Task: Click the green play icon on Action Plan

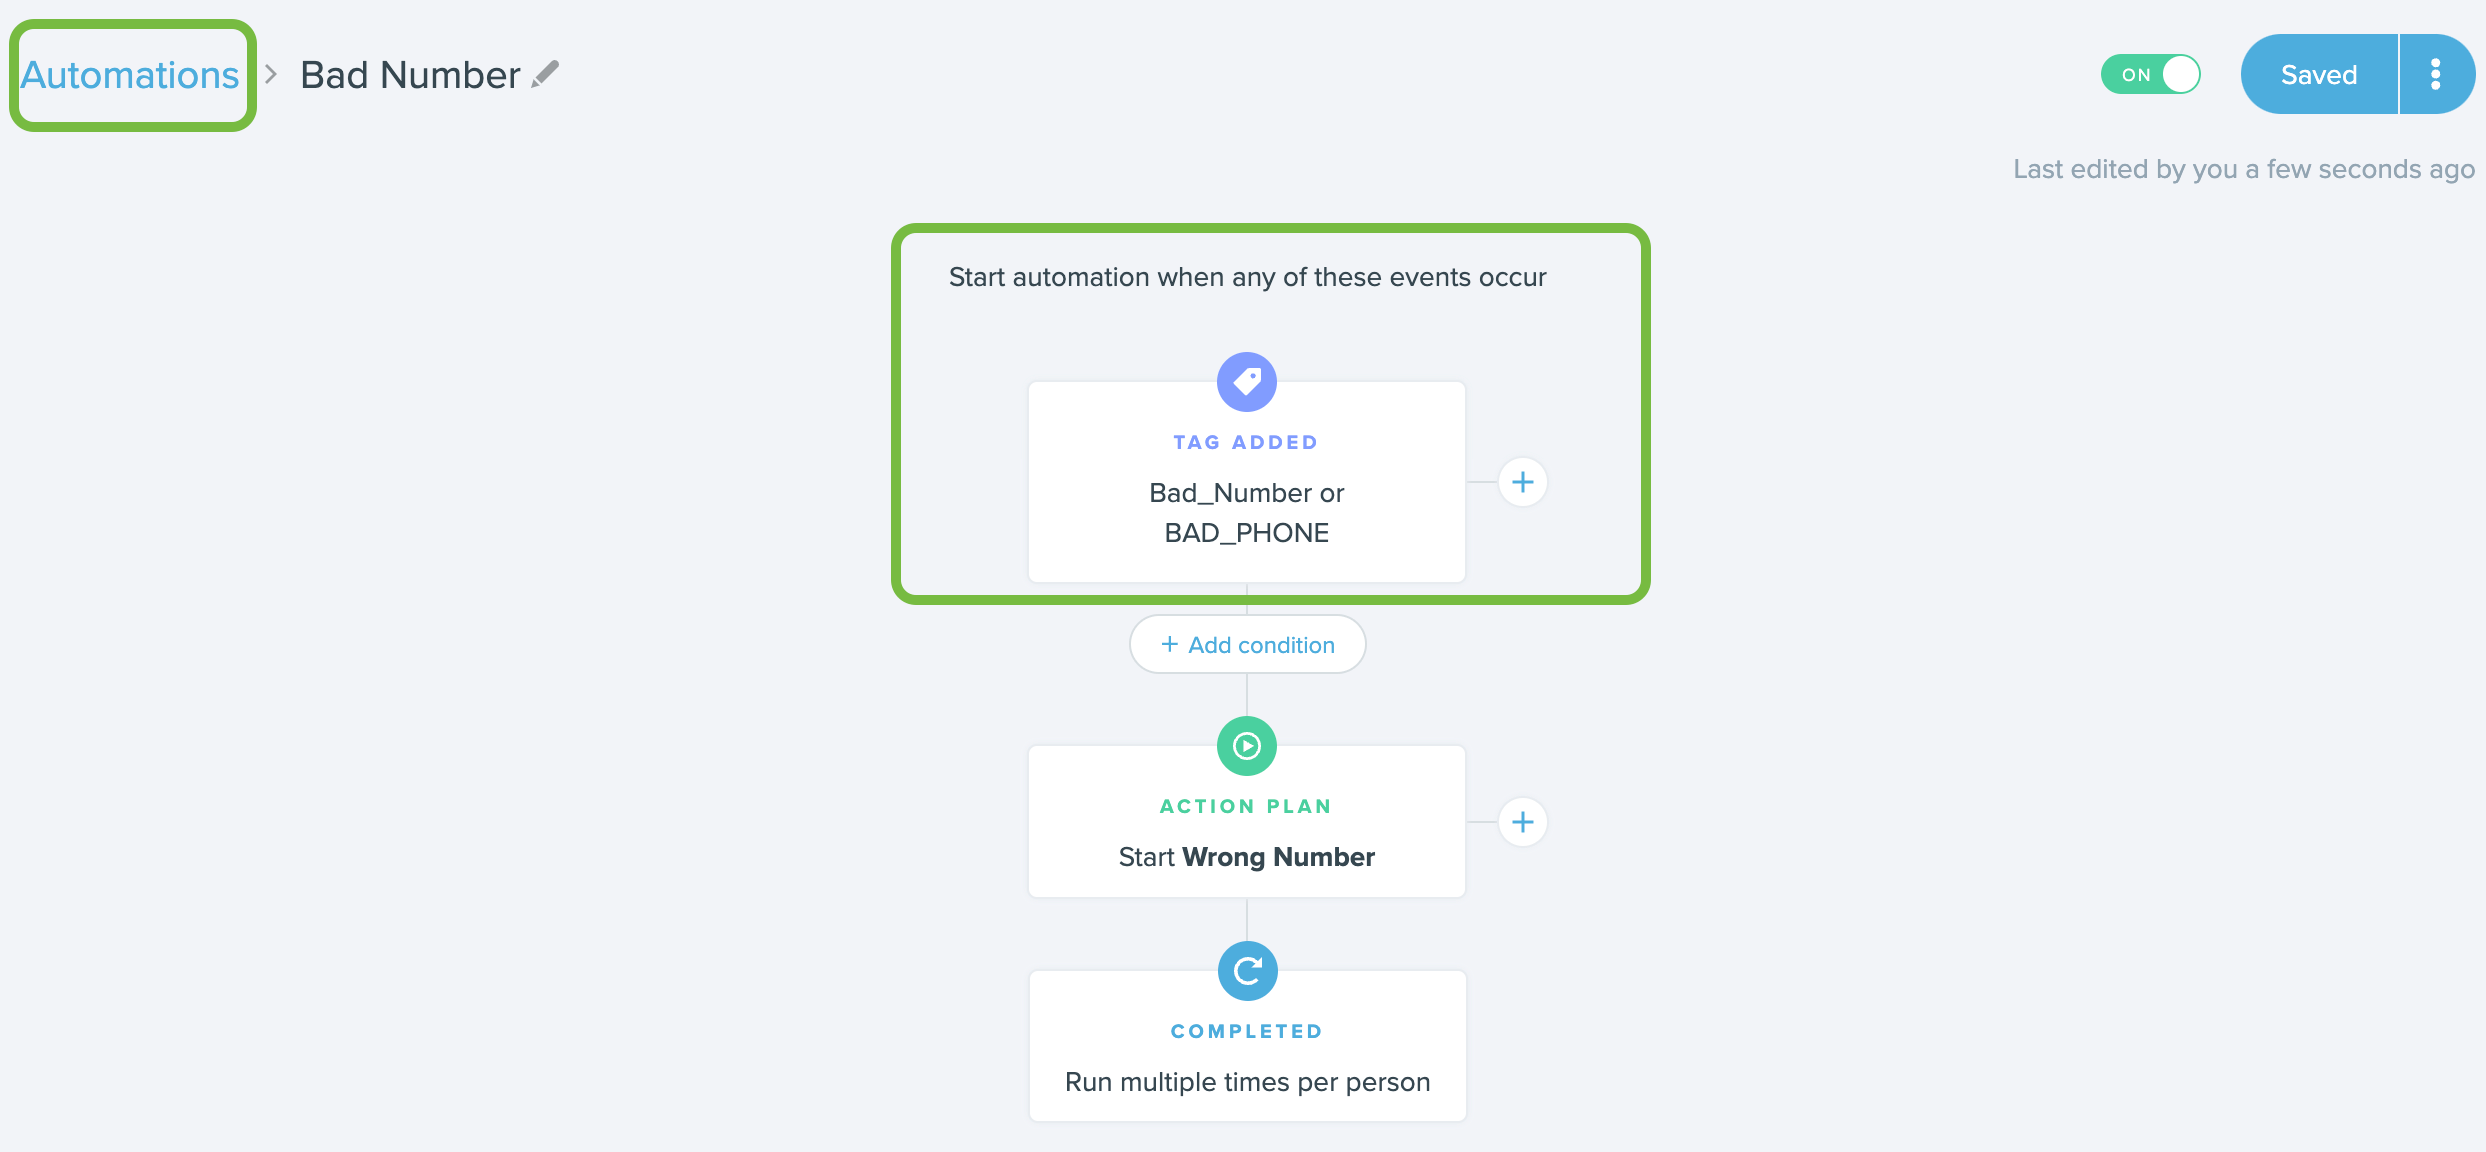Action: coord(1246,746)
